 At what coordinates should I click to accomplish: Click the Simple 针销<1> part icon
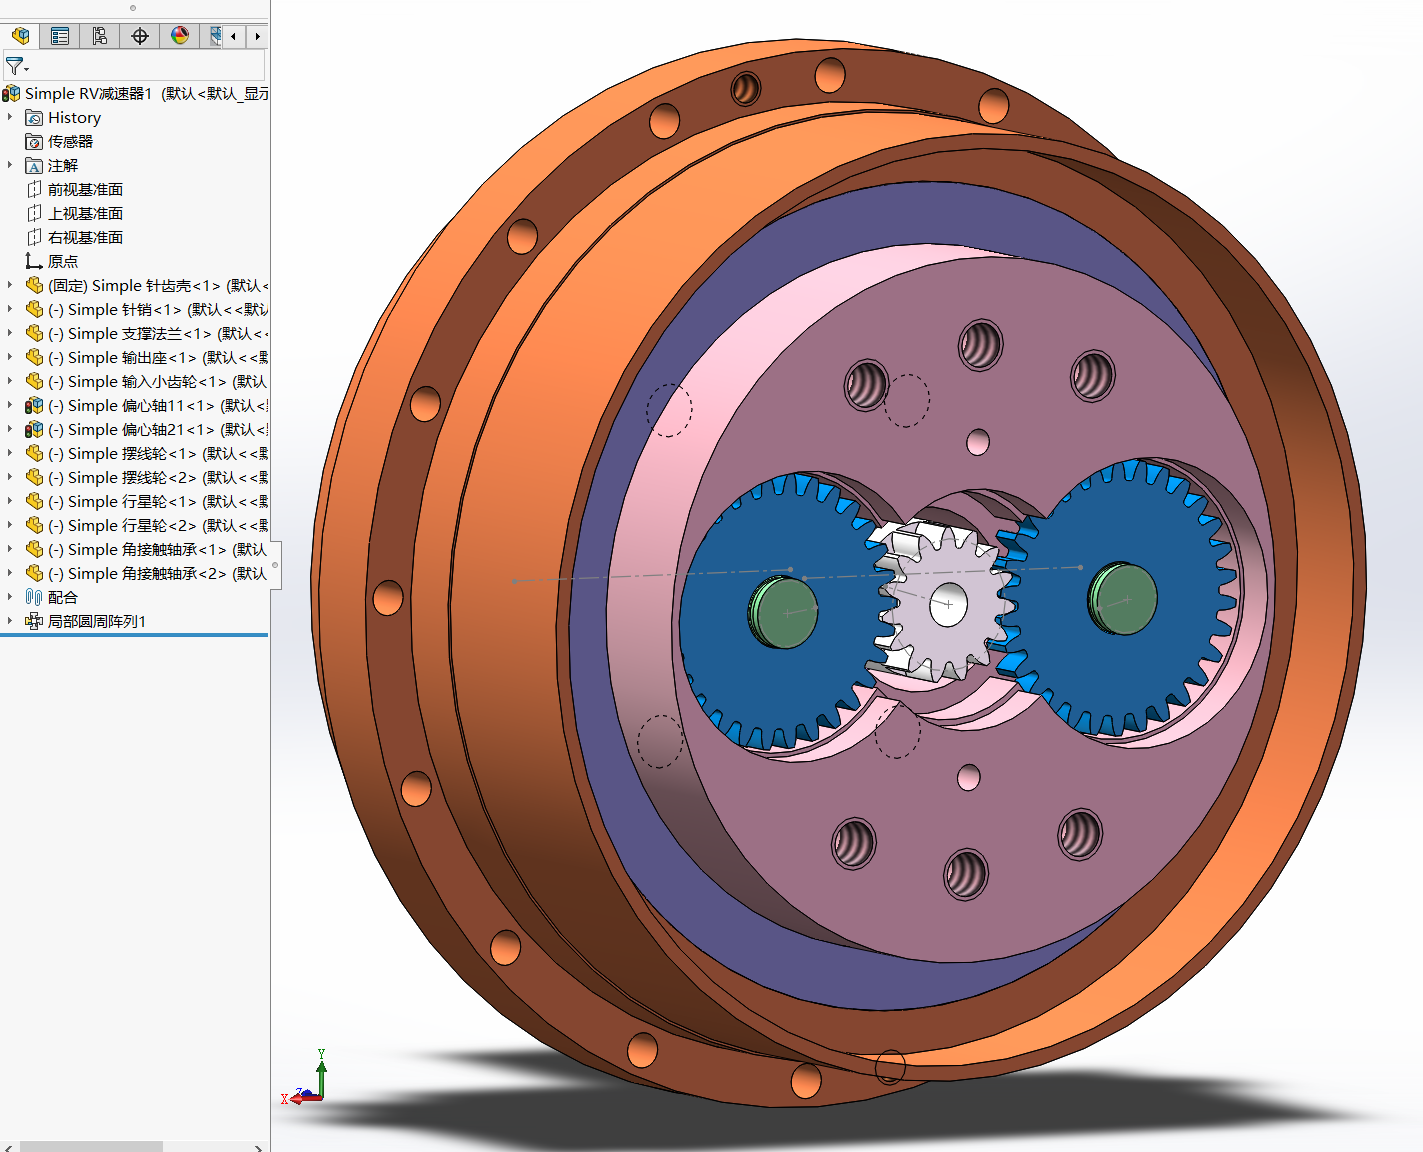pos(34,309)
